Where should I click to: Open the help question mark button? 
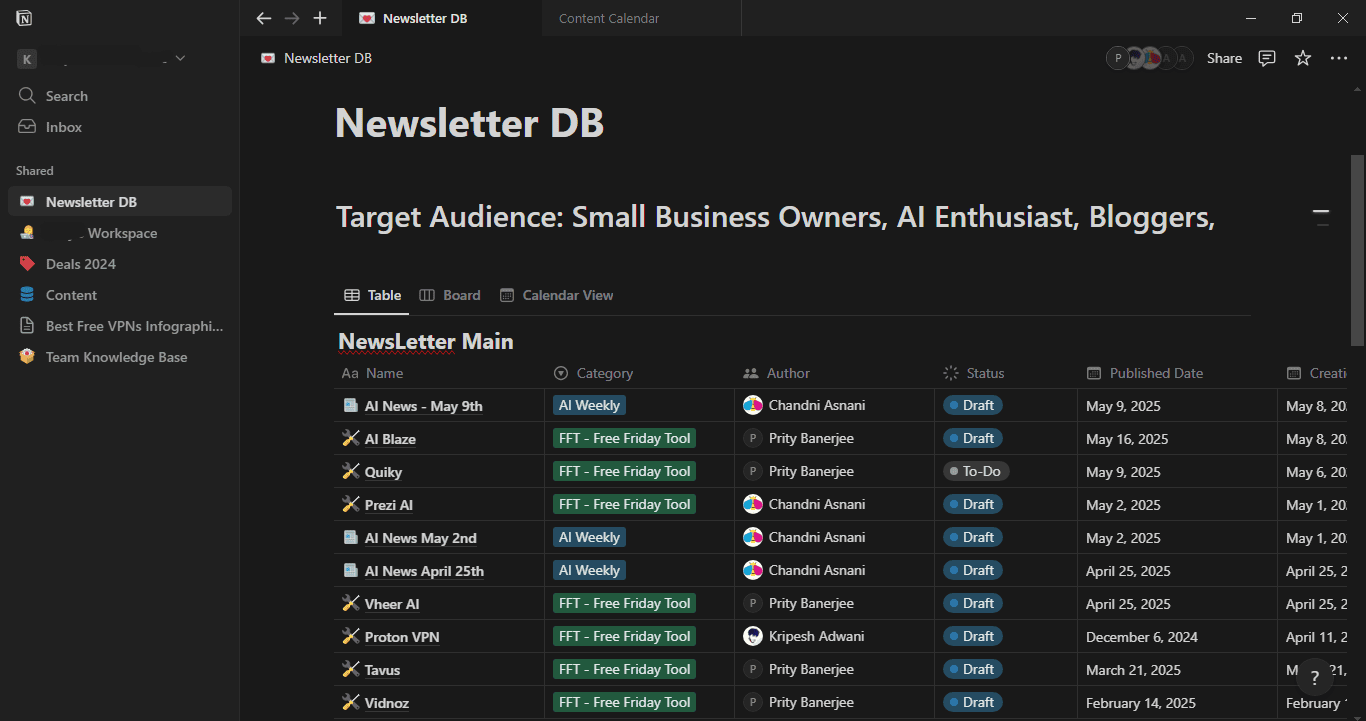tap(1315, 677)
